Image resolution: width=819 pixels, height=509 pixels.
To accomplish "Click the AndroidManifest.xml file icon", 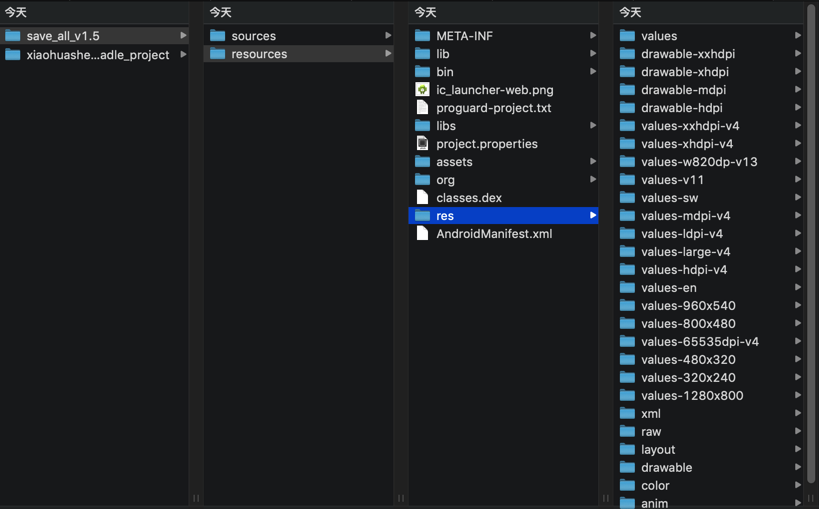I will coord(422,234).
